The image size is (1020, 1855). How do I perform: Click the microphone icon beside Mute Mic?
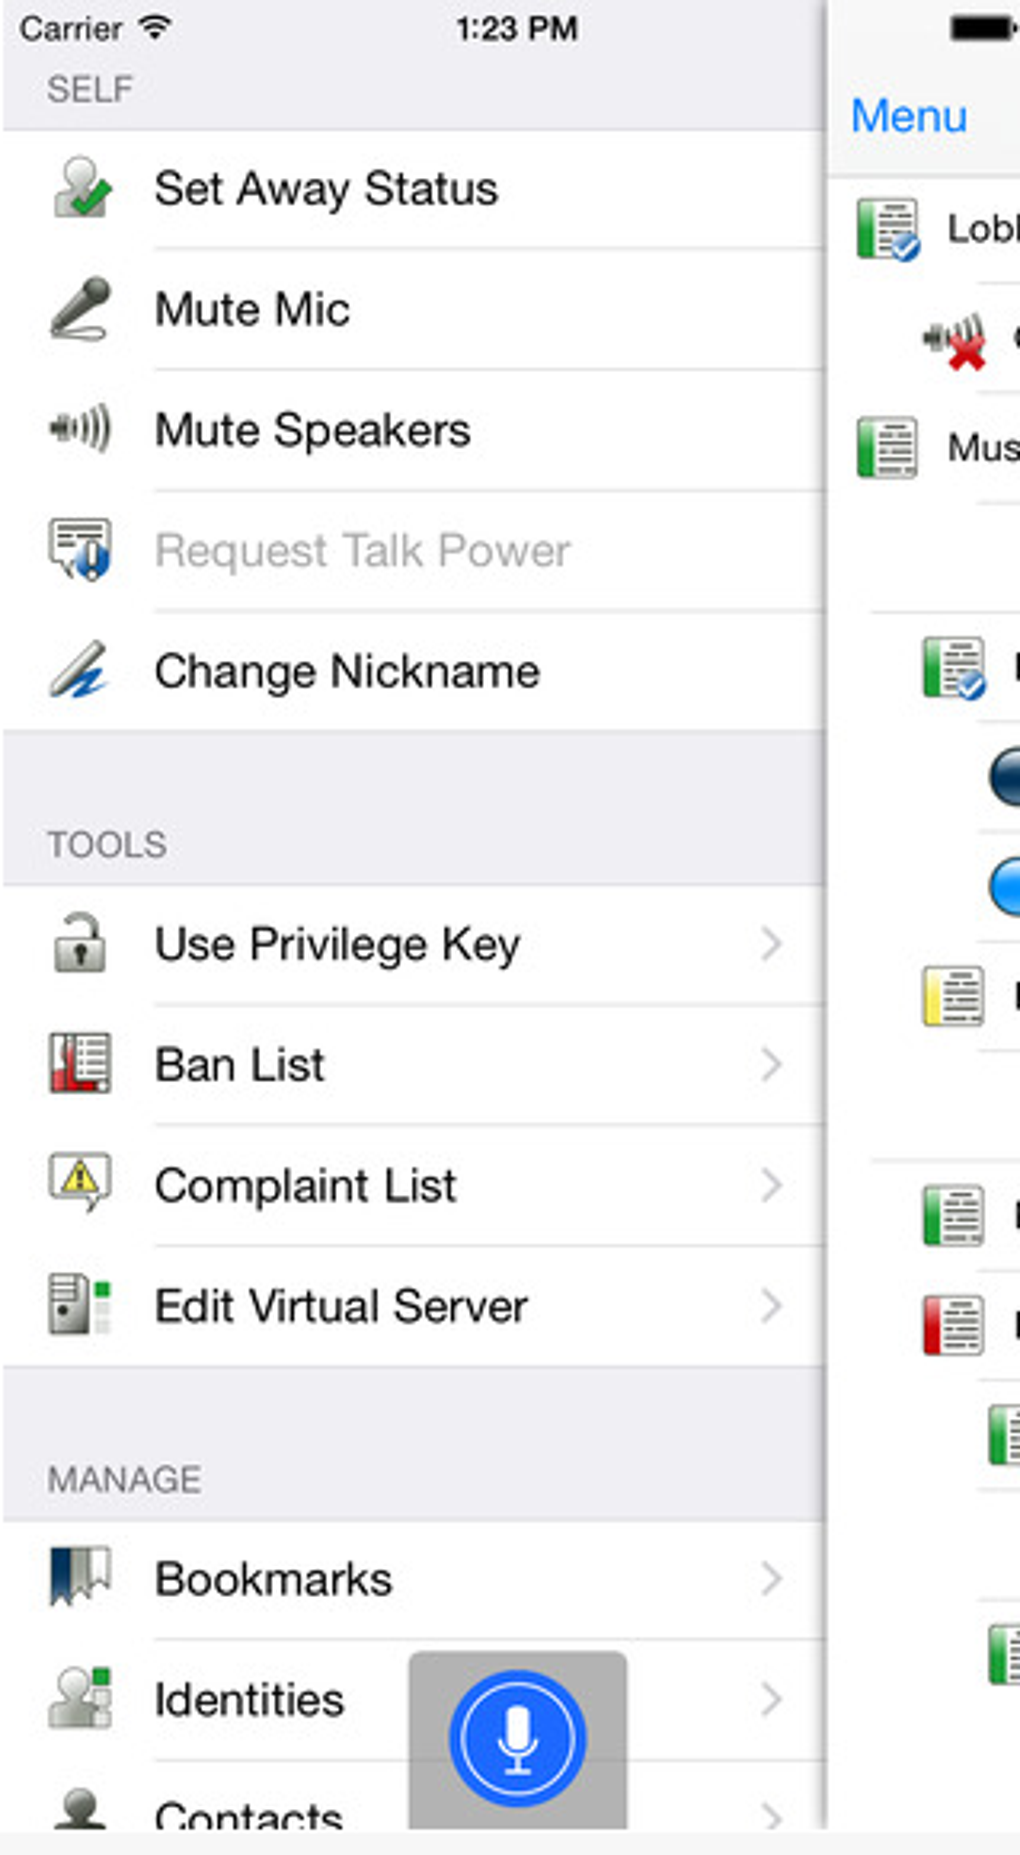(x=80, y=308)
